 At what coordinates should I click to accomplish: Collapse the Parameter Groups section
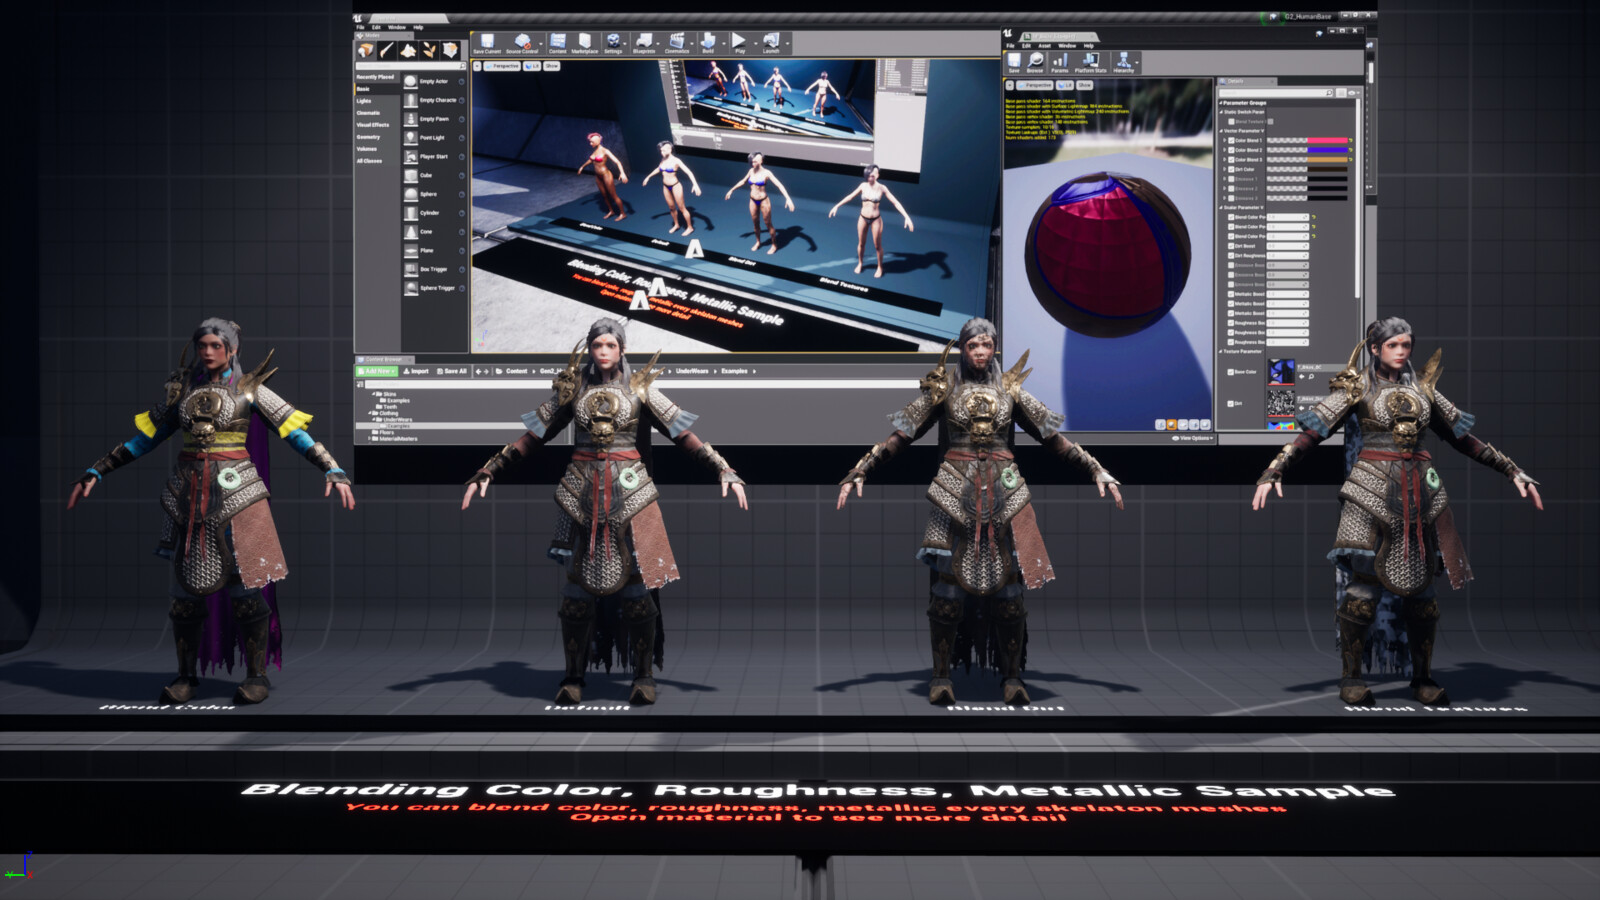click(x=1221, y=103)
